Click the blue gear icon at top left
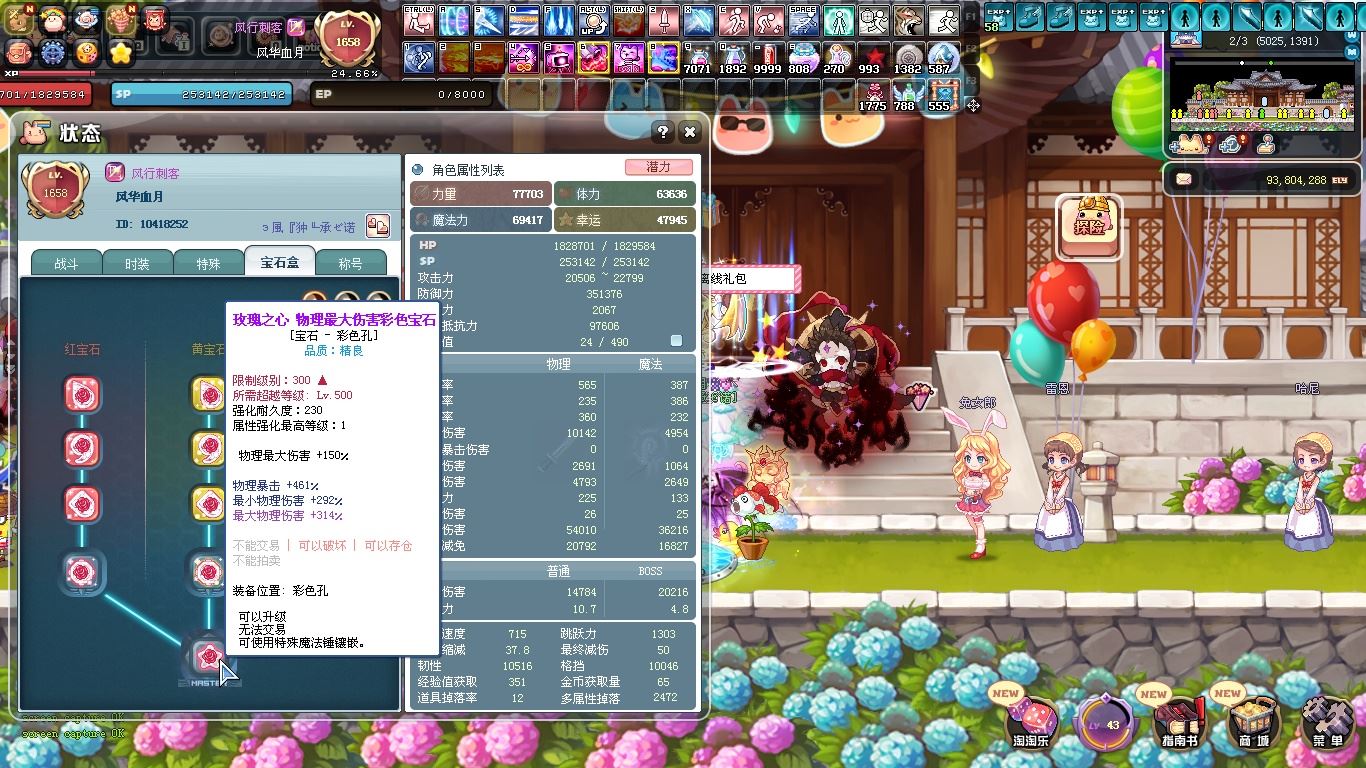The image size is (1366, 768). (x=51, y=53)
